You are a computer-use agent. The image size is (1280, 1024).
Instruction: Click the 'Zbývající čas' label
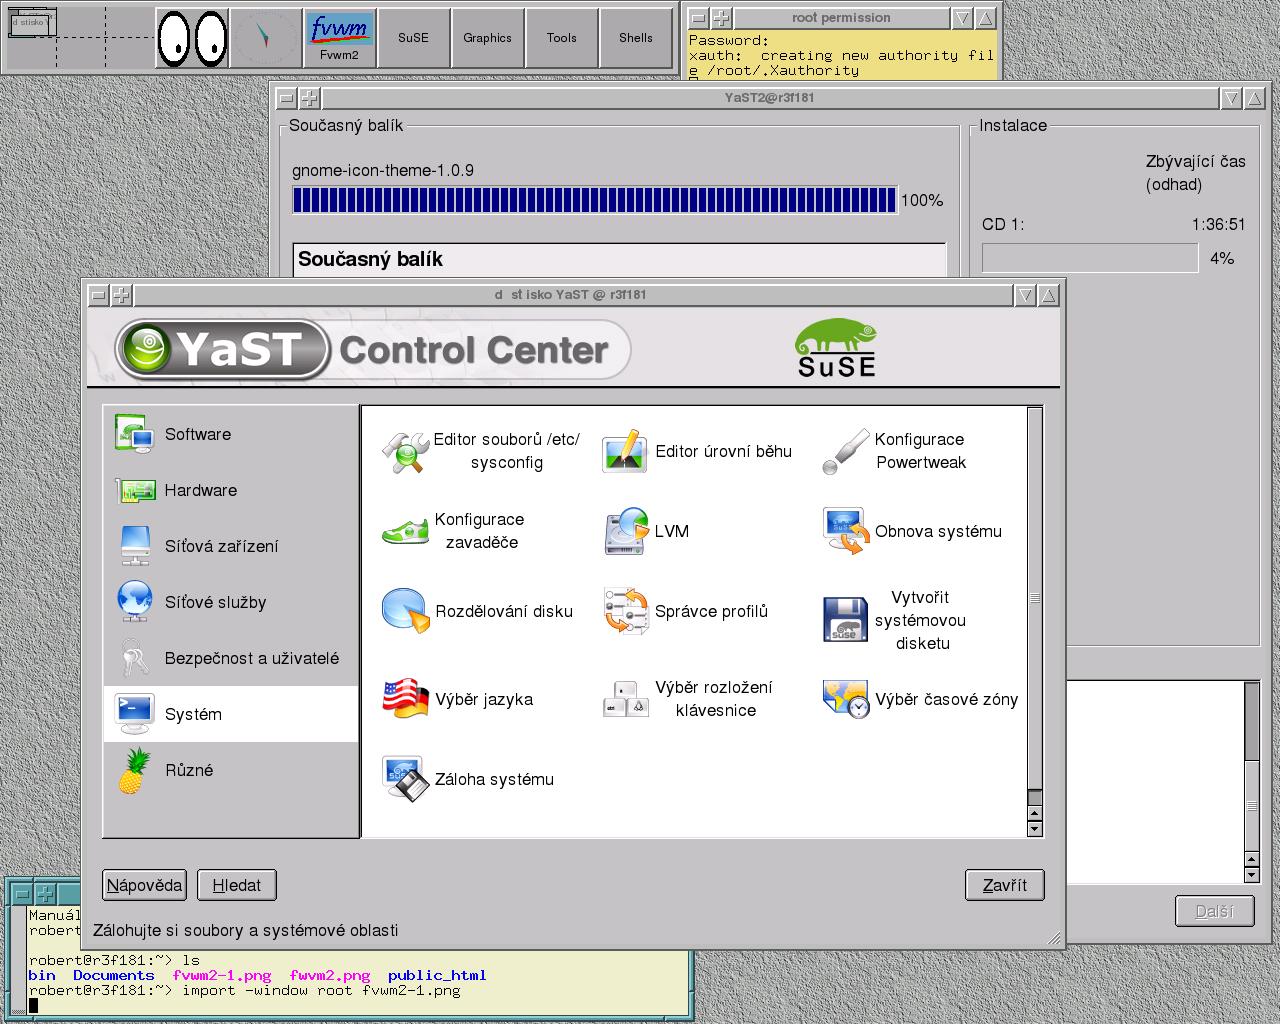tap(1196, 161)
